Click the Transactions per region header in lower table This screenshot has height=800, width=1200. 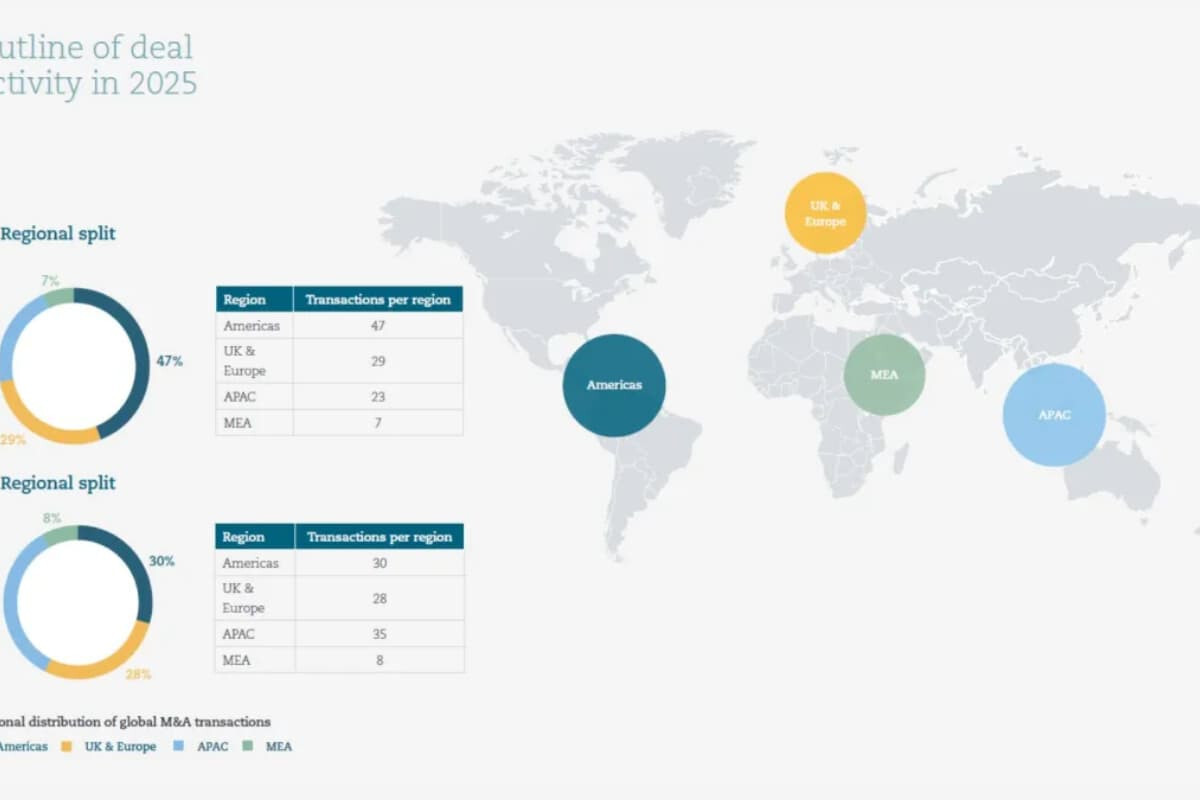point(378,537)
